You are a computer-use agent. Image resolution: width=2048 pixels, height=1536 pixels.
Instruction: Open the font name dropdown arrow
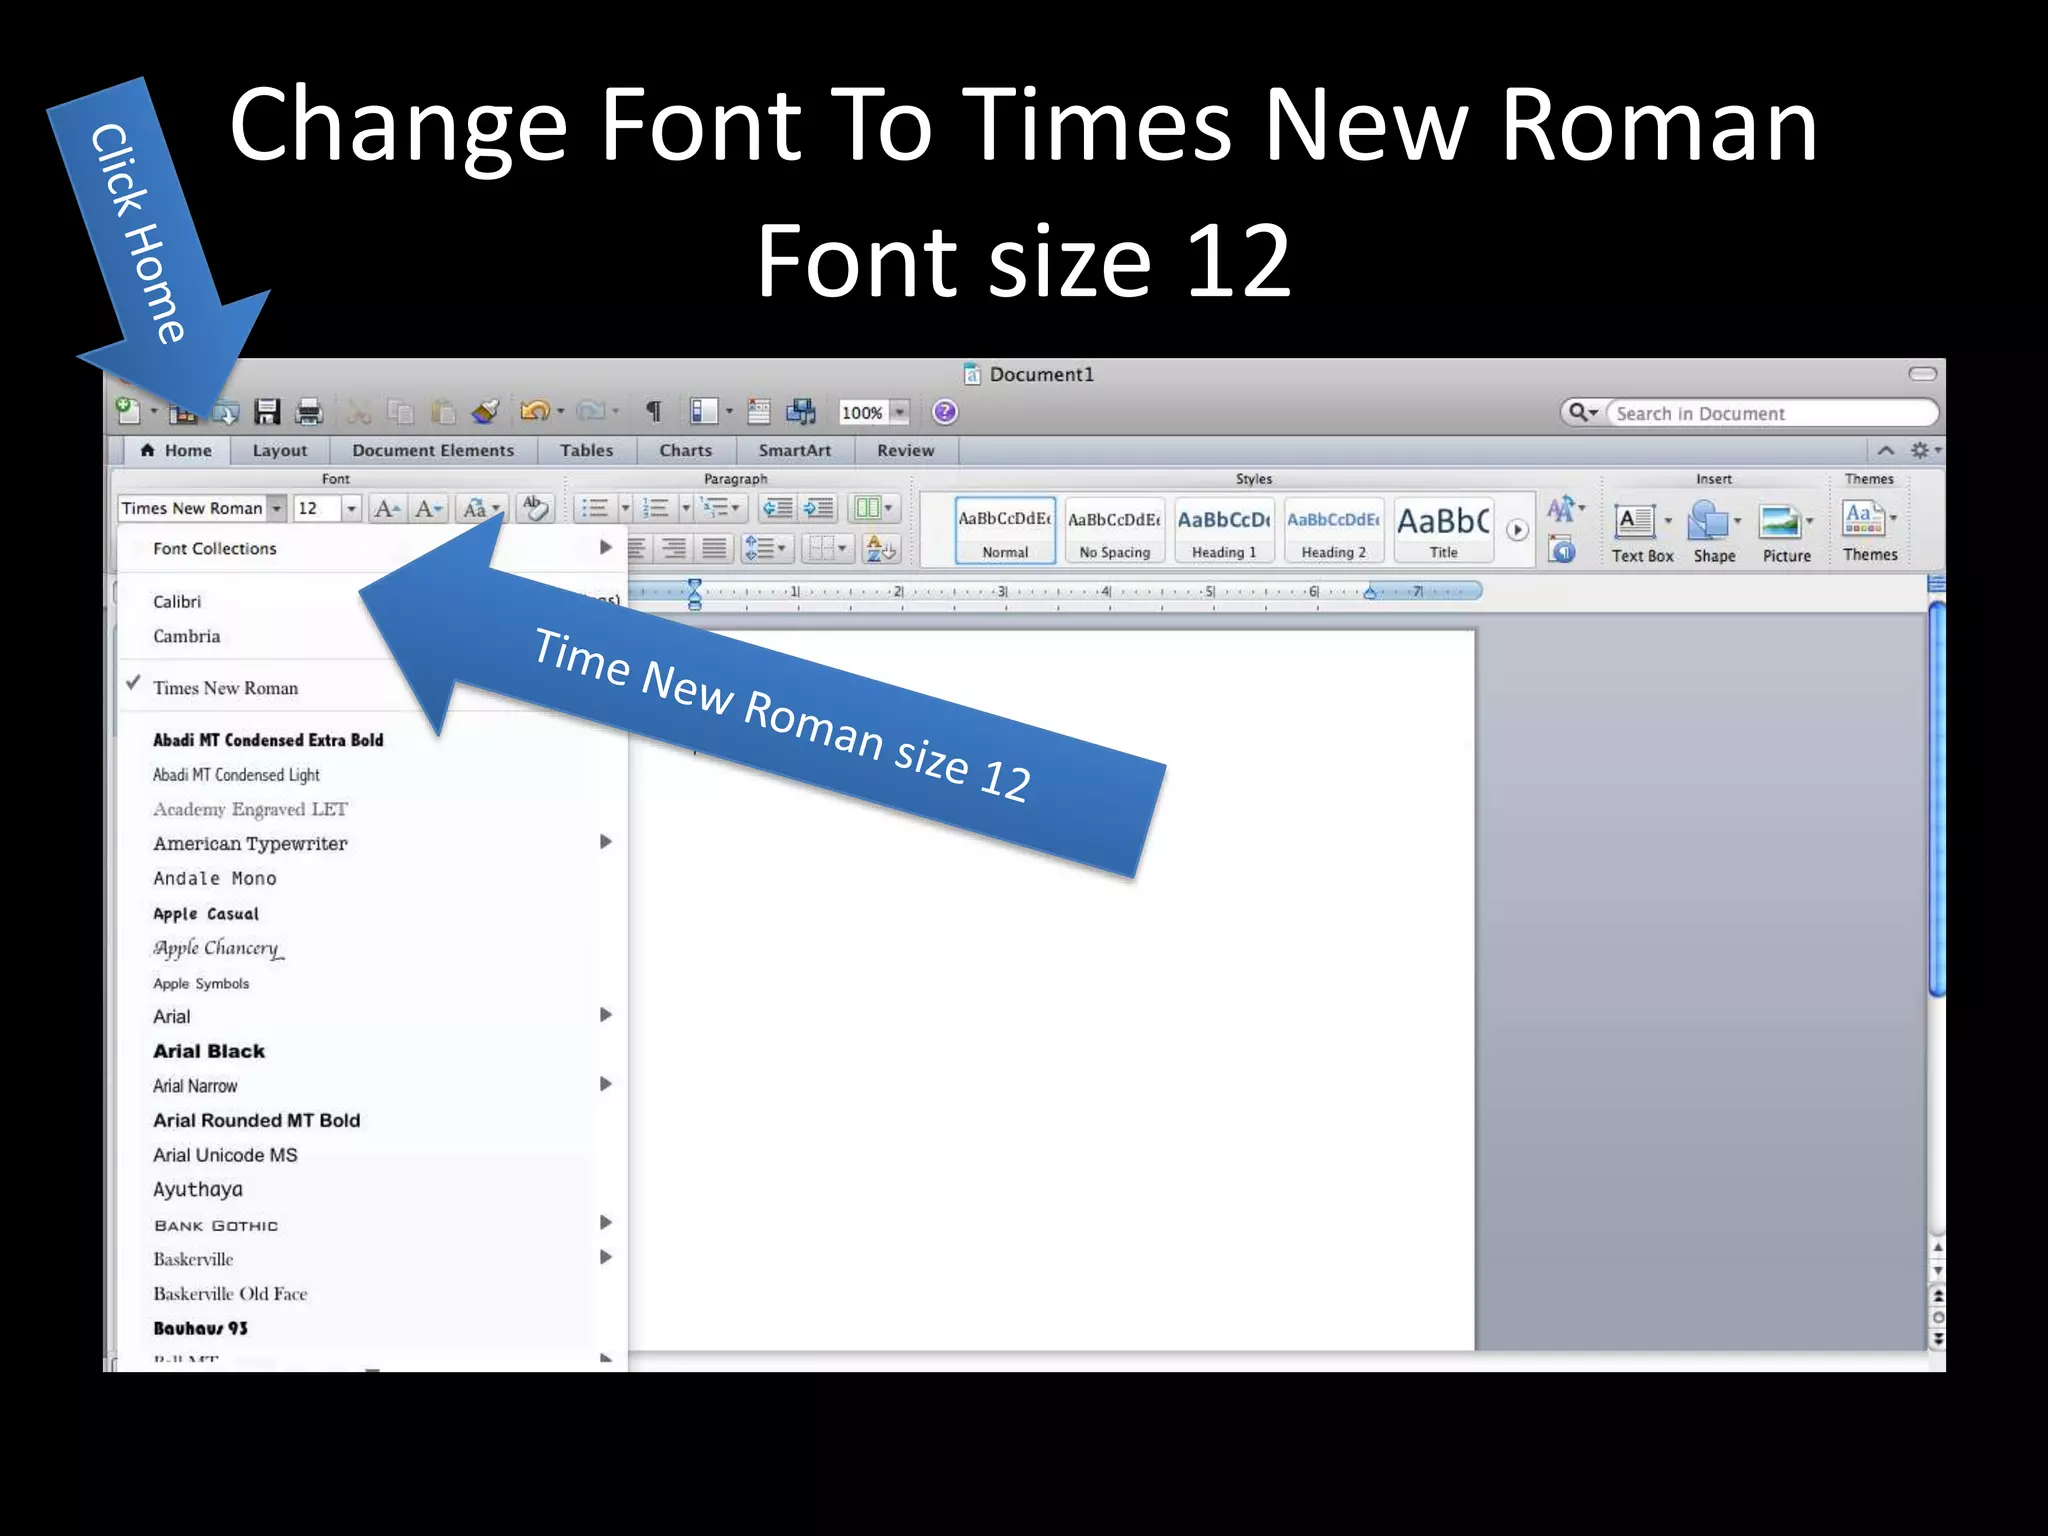tap(277, 508)
